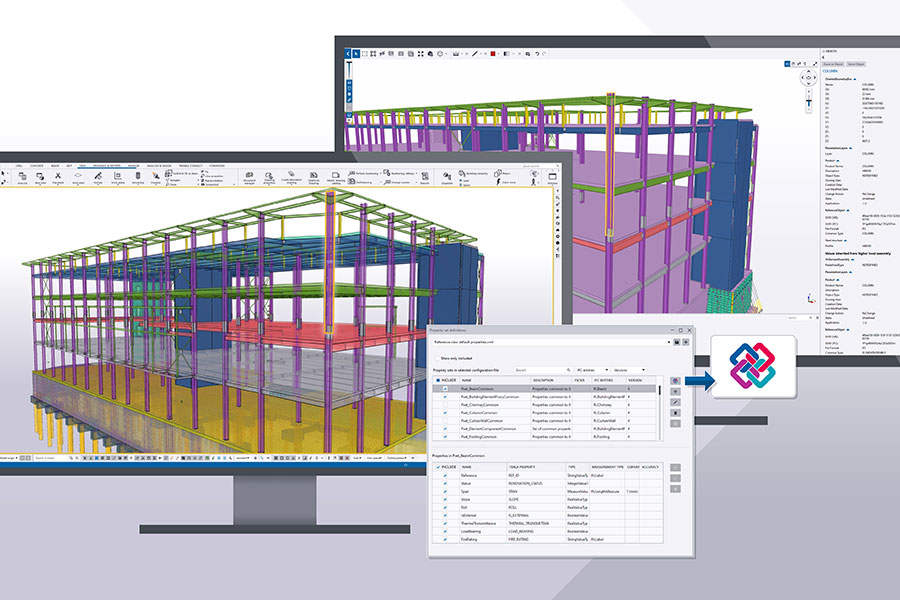Select the Clip plane tool in the View ribbon
900x600 pixels.
(x=58, y=178)
